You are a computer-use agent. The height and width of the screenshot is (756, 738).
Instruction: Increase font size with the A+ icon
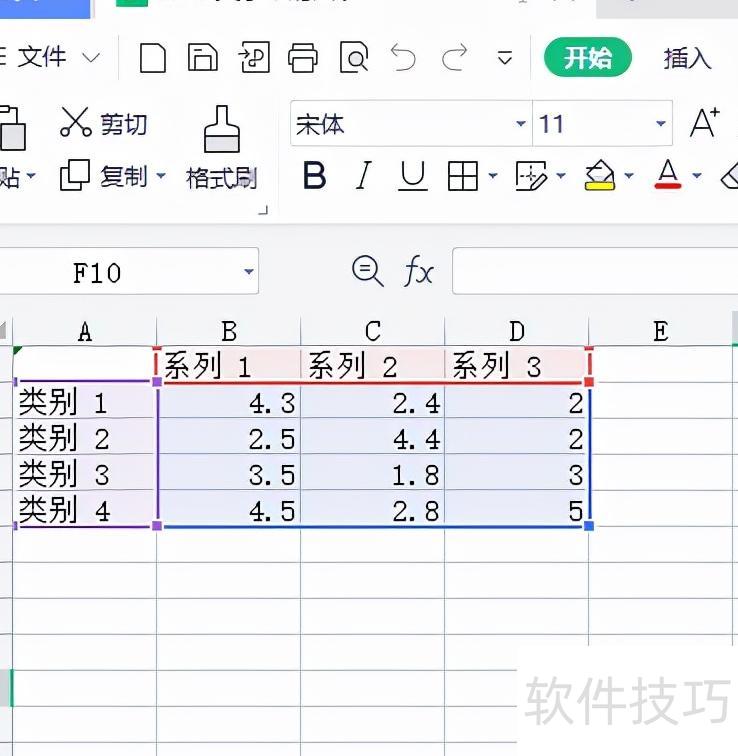[x=704, y=122]
